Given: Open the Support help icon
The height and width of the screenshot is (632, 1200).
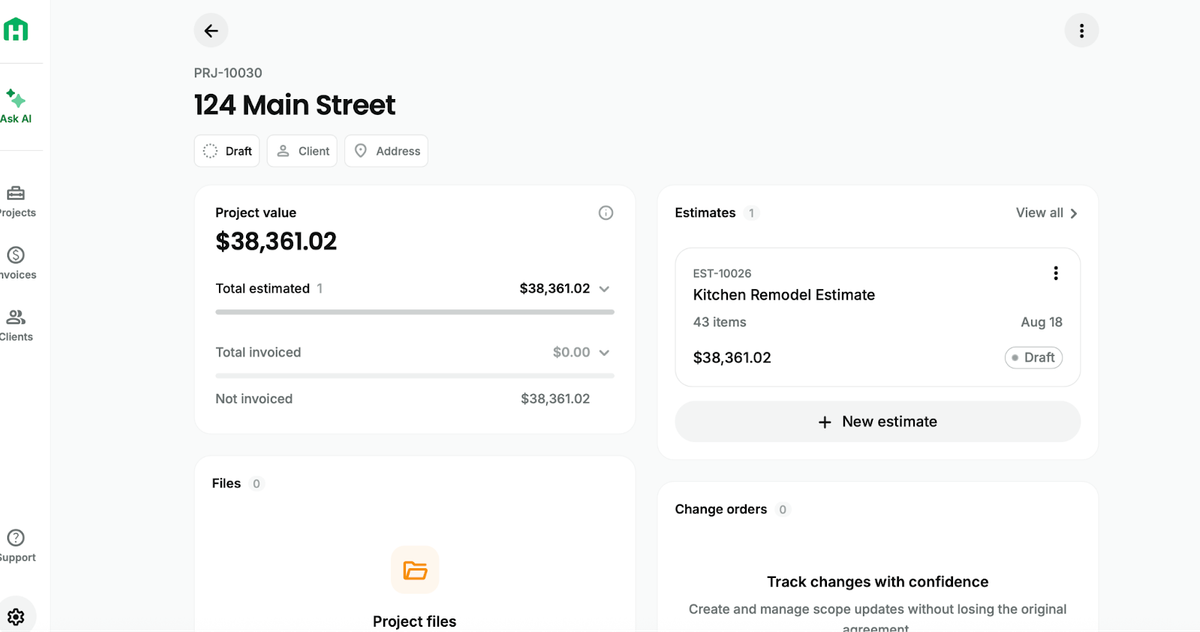Looking at the screenshot, I should coord(16,546).
